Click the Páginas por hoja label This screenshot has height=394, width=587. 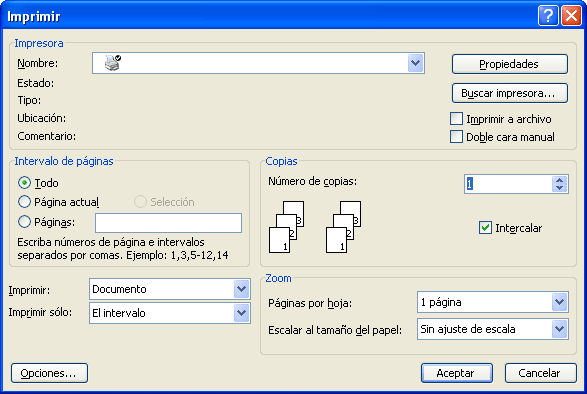click(310, 303)
